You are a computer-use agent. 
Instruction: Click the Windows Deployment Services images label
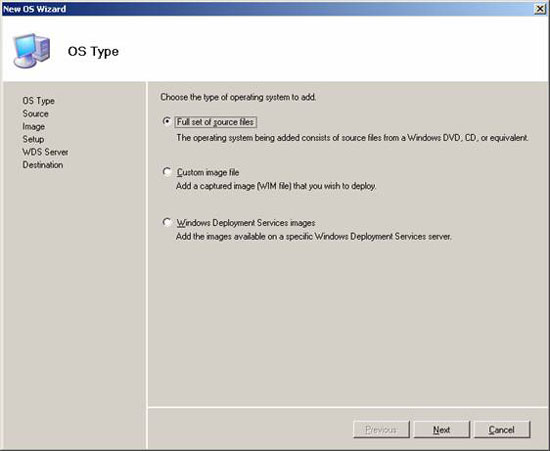(246, 223)
